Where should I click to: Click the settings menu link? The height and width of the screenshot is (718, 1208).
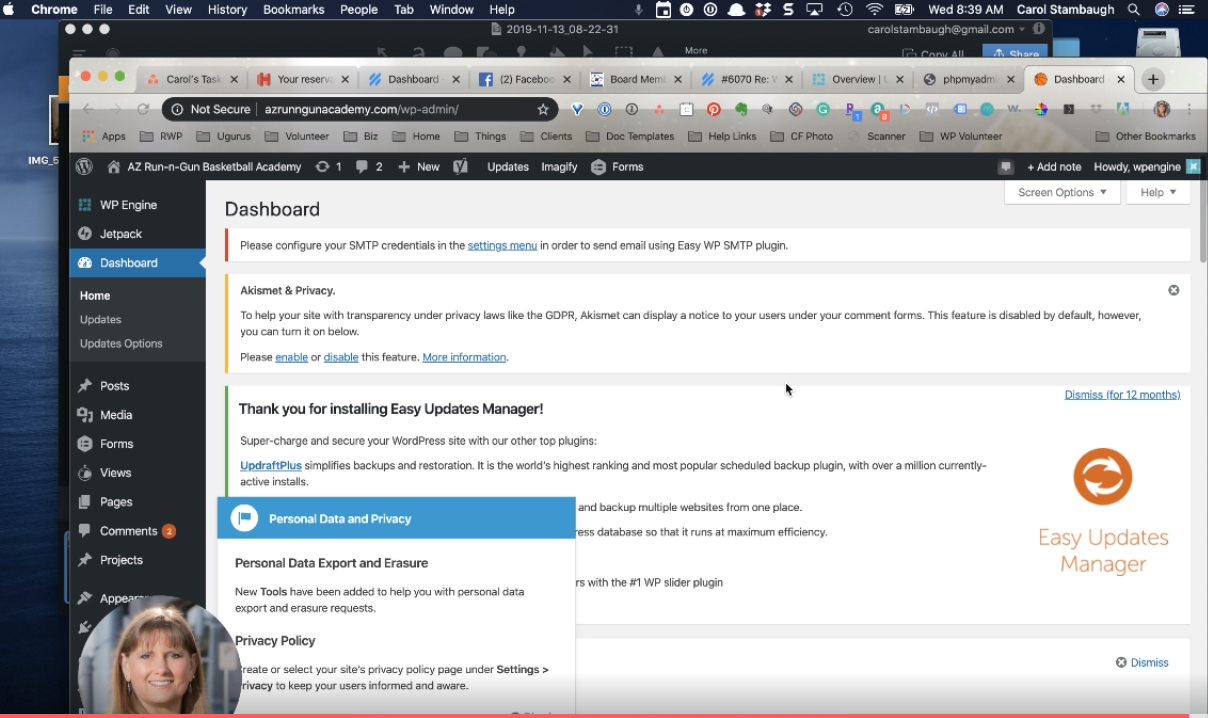click(502, 245)
